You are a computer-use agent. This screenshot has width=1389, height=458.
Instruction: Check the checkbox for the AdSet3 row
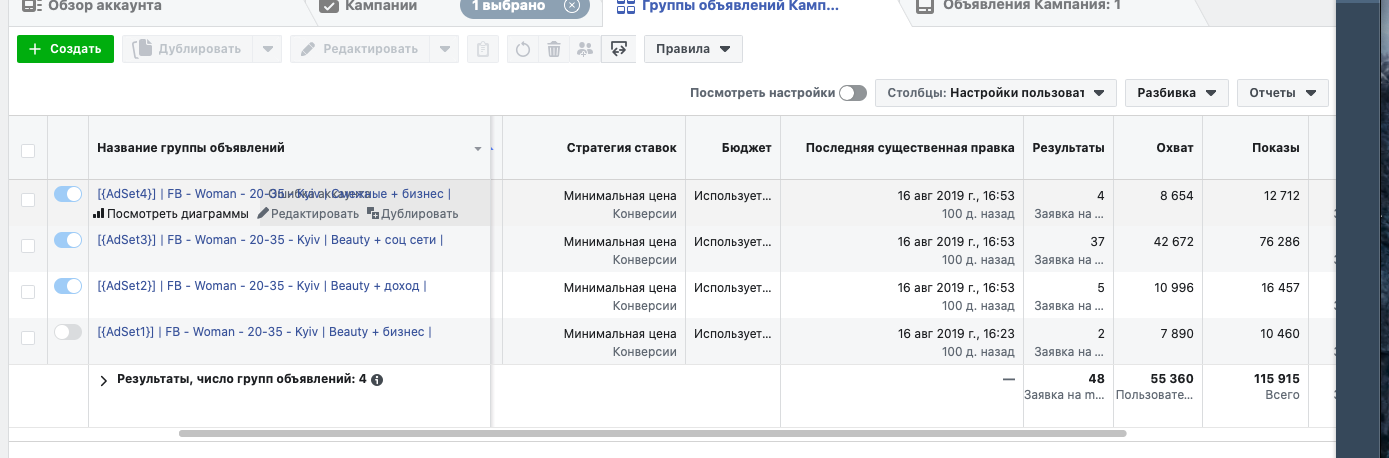pos(28,246)
